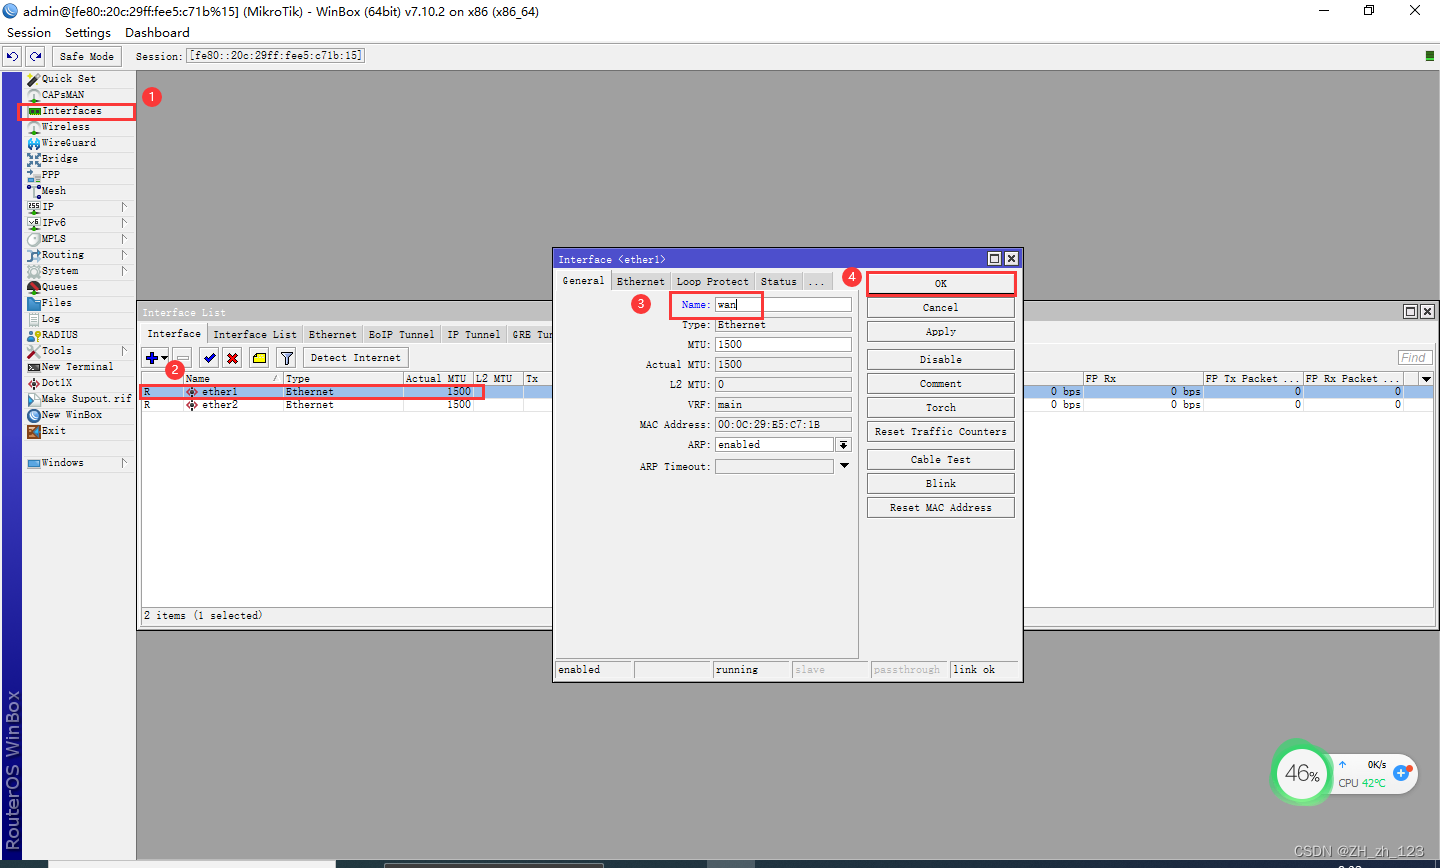Open CAPsMAN in the sidebar
This screenshot has width=1440, height=868.
pyautogui.click(x=62, y=95)
